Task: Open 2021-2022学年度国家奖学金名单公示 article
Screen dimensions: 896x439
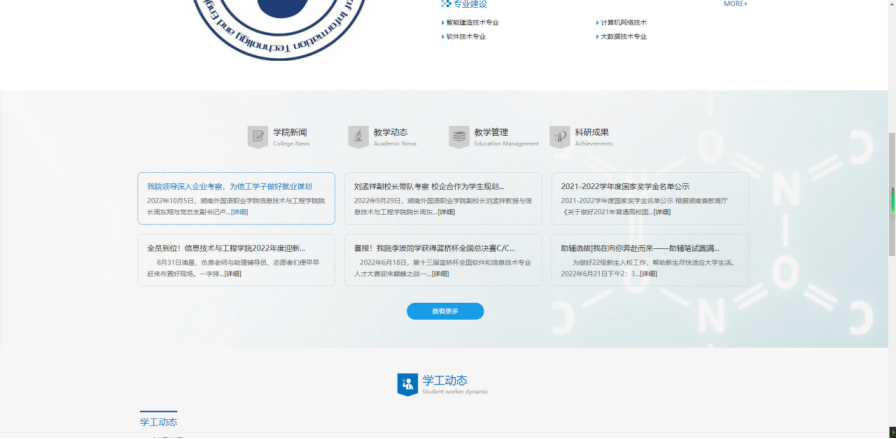Action: click(x=625, y=186)
